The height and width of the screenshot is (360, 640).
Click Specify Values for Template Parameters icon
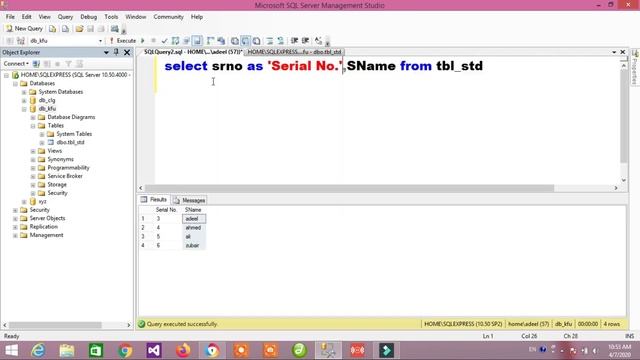pyautogui.click(x=318, y=41)
